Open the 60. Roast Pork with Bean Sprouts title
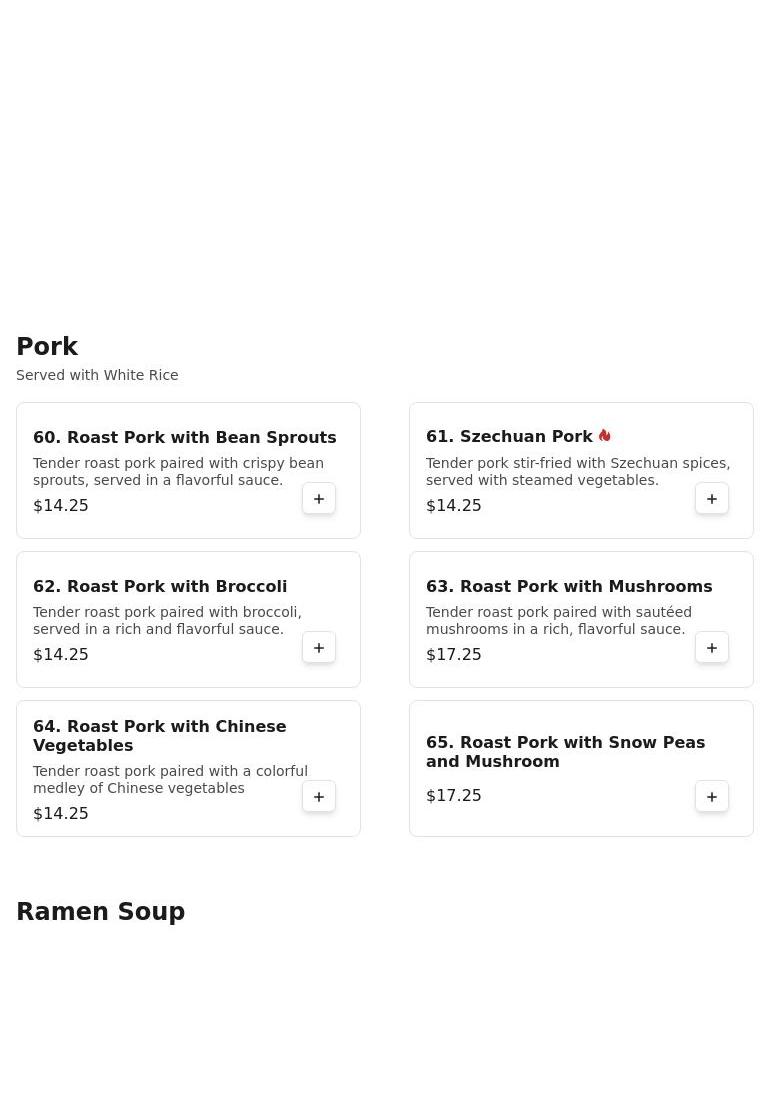 pos(184,437)
